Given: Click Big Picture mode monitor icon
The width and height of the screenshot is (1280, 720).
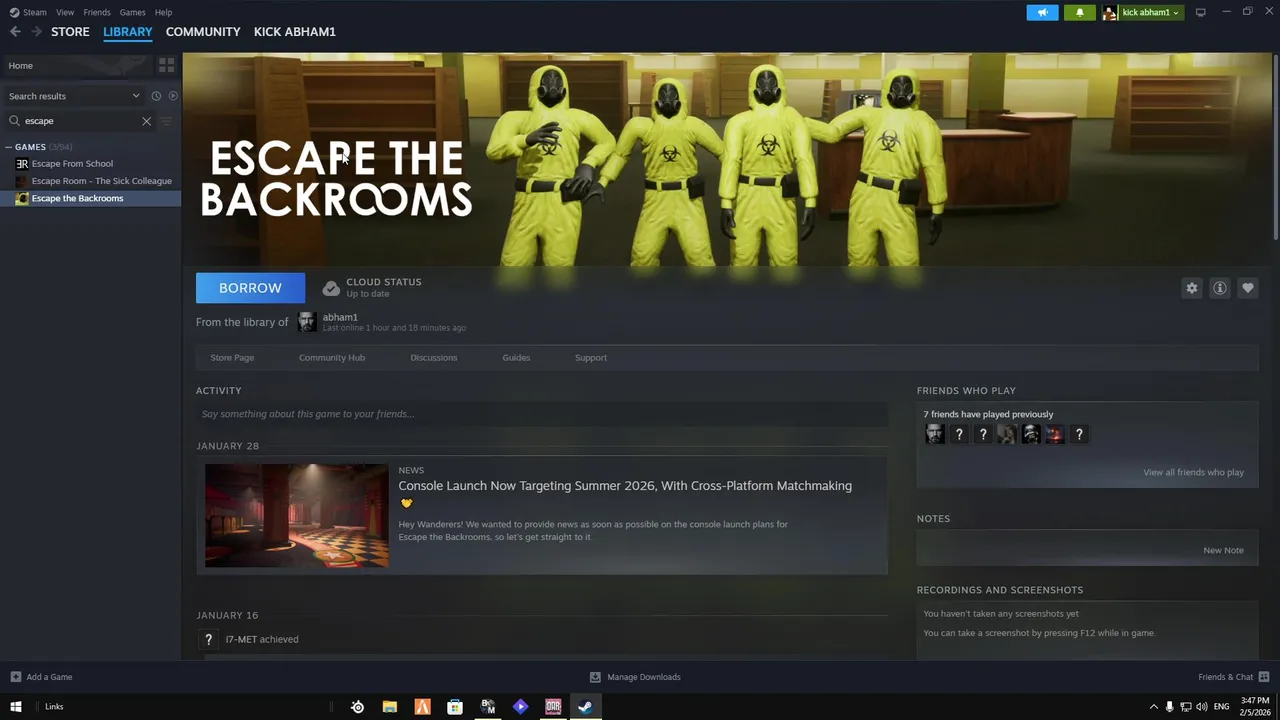Looking at the screenshot, I should (1200, 12).
